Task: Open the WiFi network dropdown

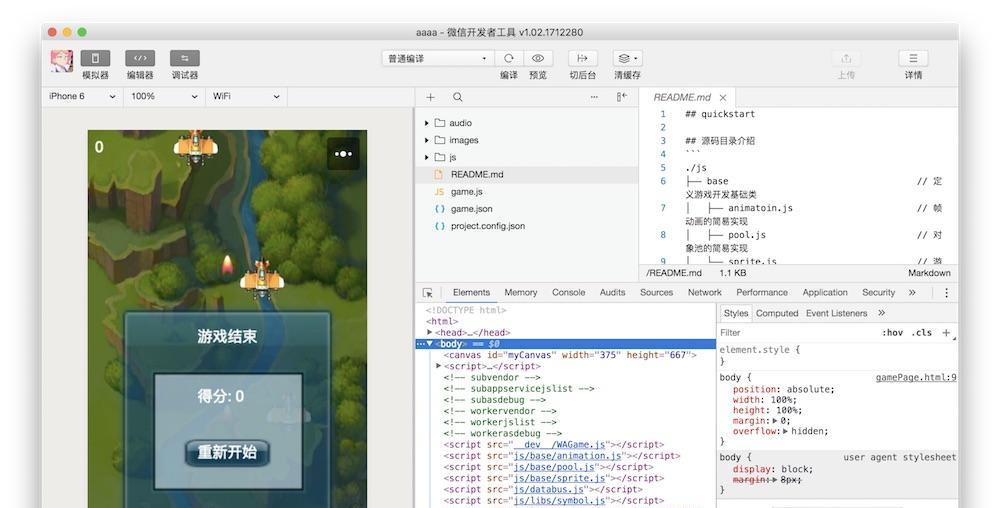Action: click(246, 96)
